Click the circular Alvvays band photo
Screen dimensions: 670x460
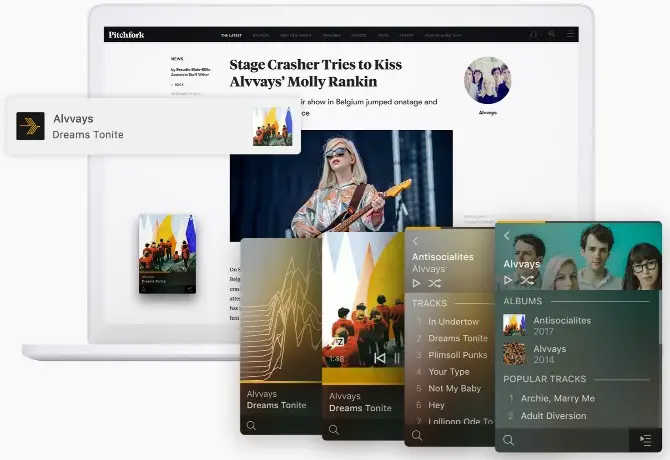click(488, 80)
